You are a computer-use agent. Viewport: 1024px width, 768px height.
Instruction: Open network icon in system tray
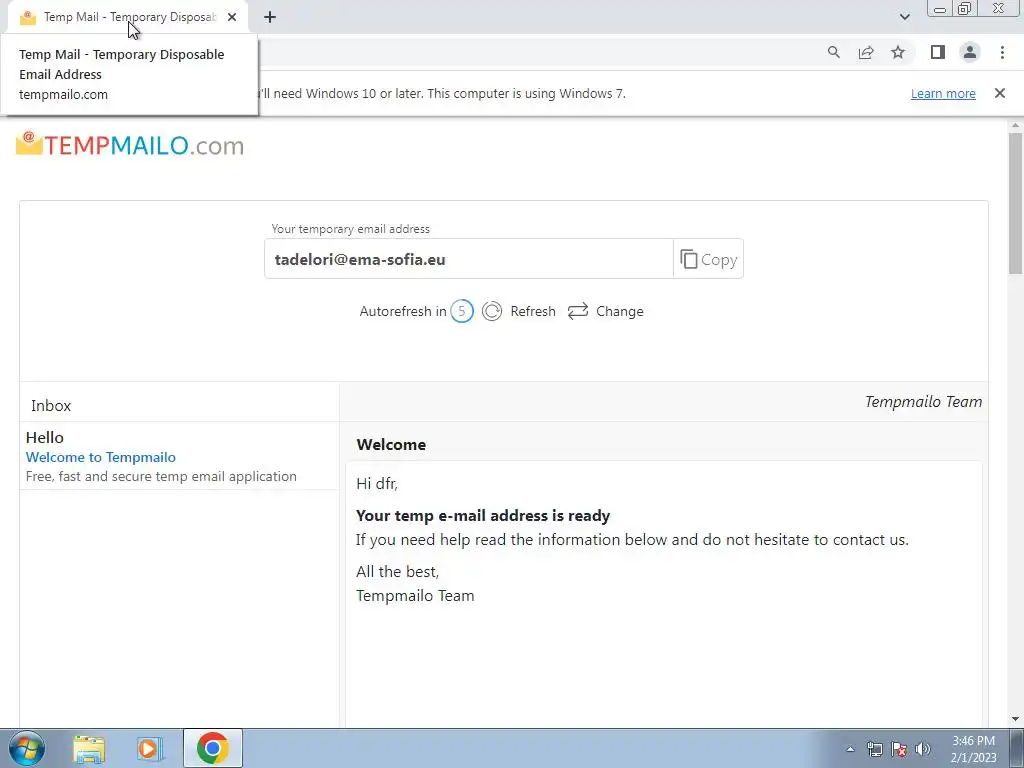pos(874,749)
